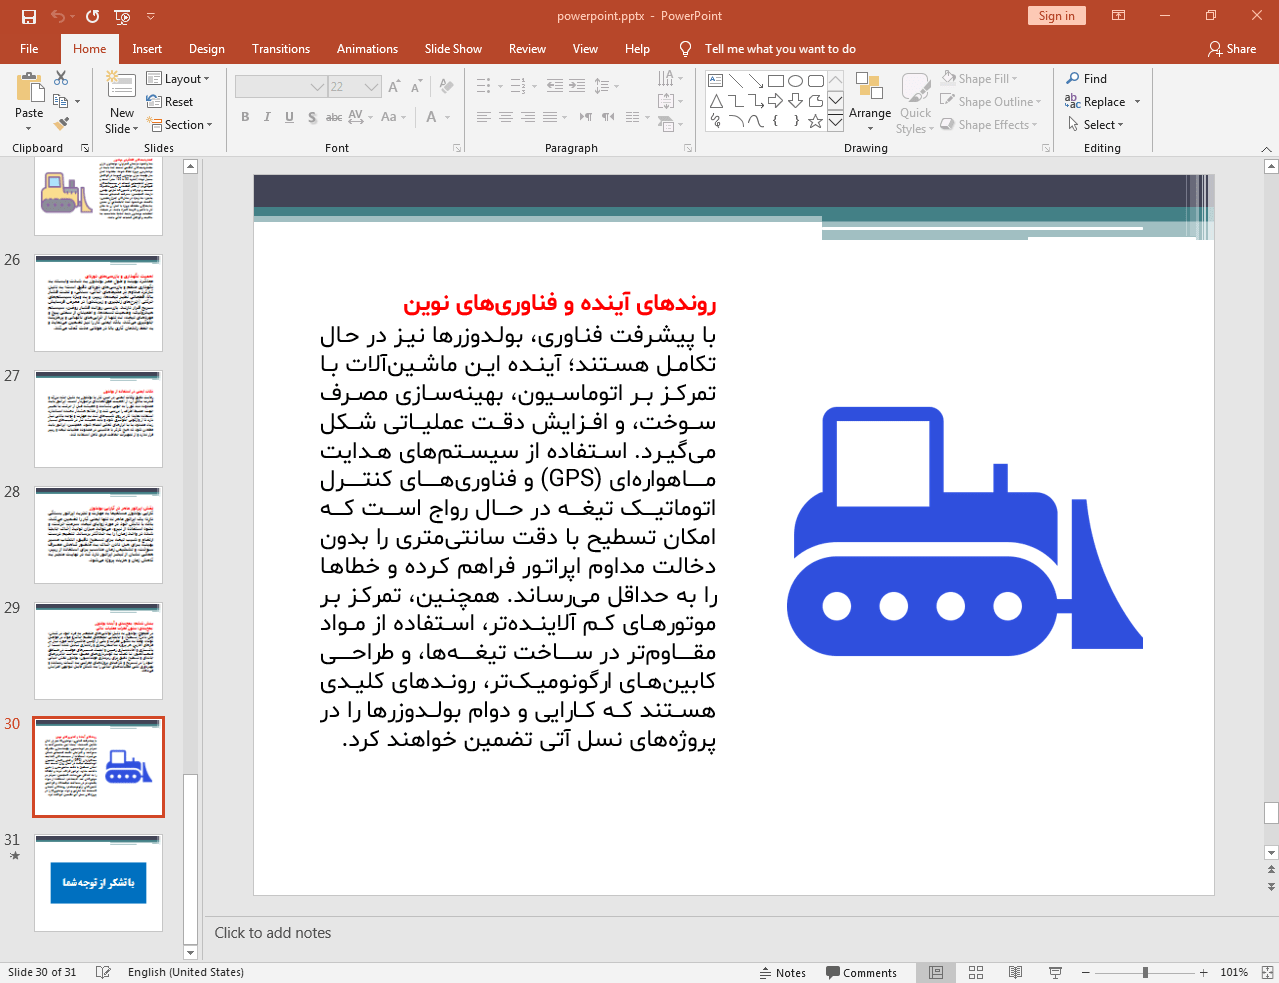Choose the 5-point star shape
The image size is (1279, 983).
click(815, 121)
